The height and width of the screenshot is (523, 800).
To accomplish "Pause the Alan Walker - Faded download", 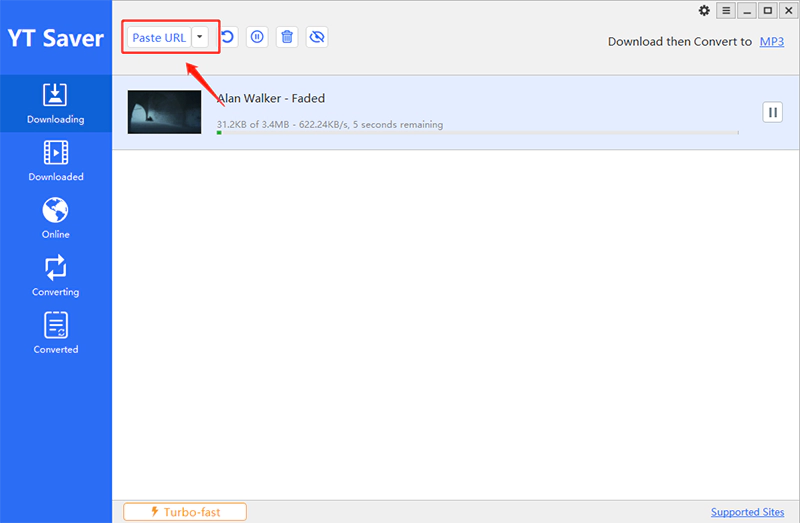I will coord(772,112).
